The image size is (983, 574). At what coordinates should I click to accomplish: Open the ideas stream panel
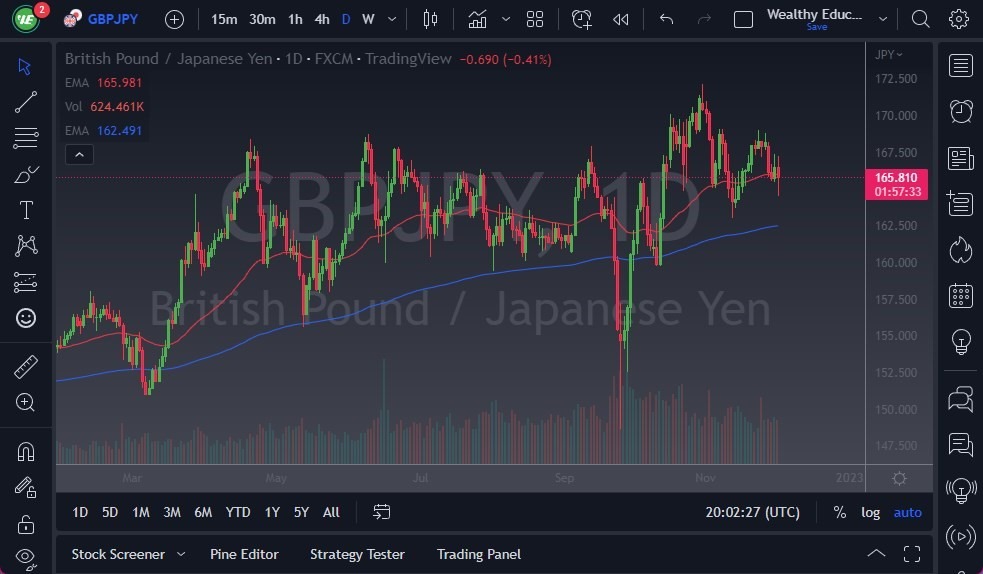click(960, 490)
